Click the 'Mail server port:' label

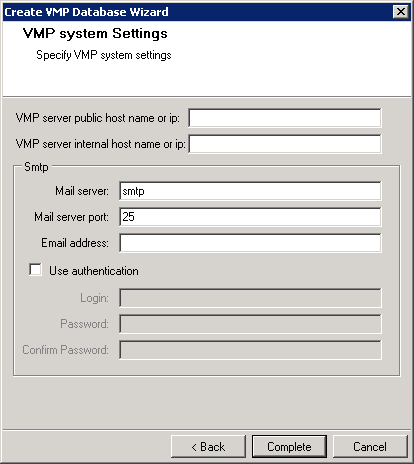tap(72, 217)
